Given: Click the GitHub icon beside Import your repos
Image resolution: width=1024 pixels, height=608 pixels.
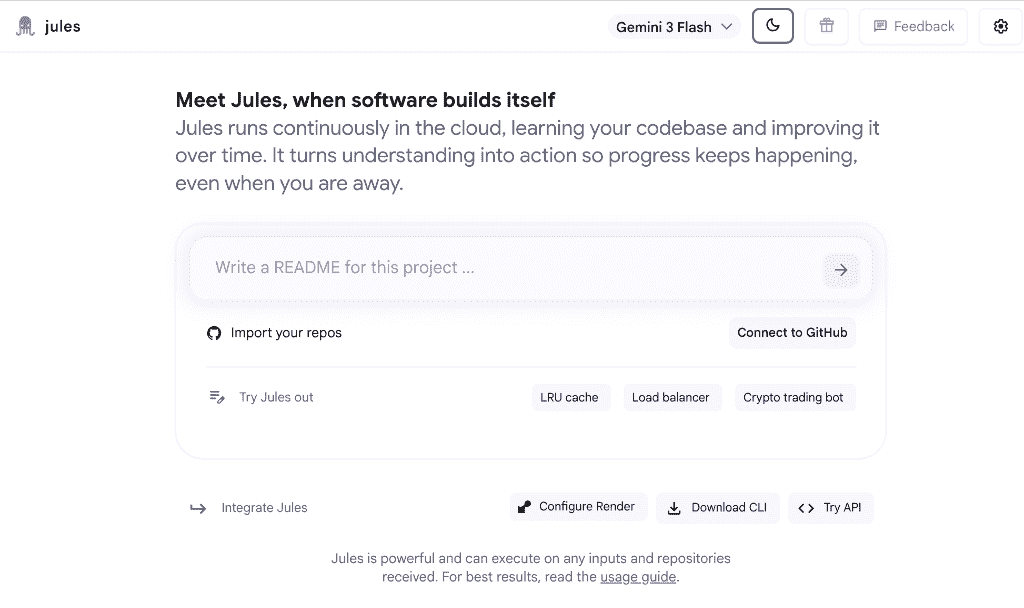Looking at the screenshot, I should 214,333.
